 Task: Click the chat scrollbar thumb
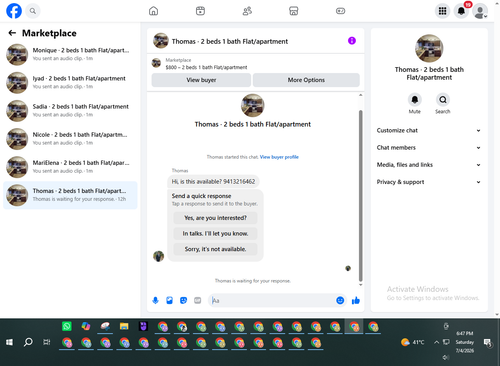point(360,196)
